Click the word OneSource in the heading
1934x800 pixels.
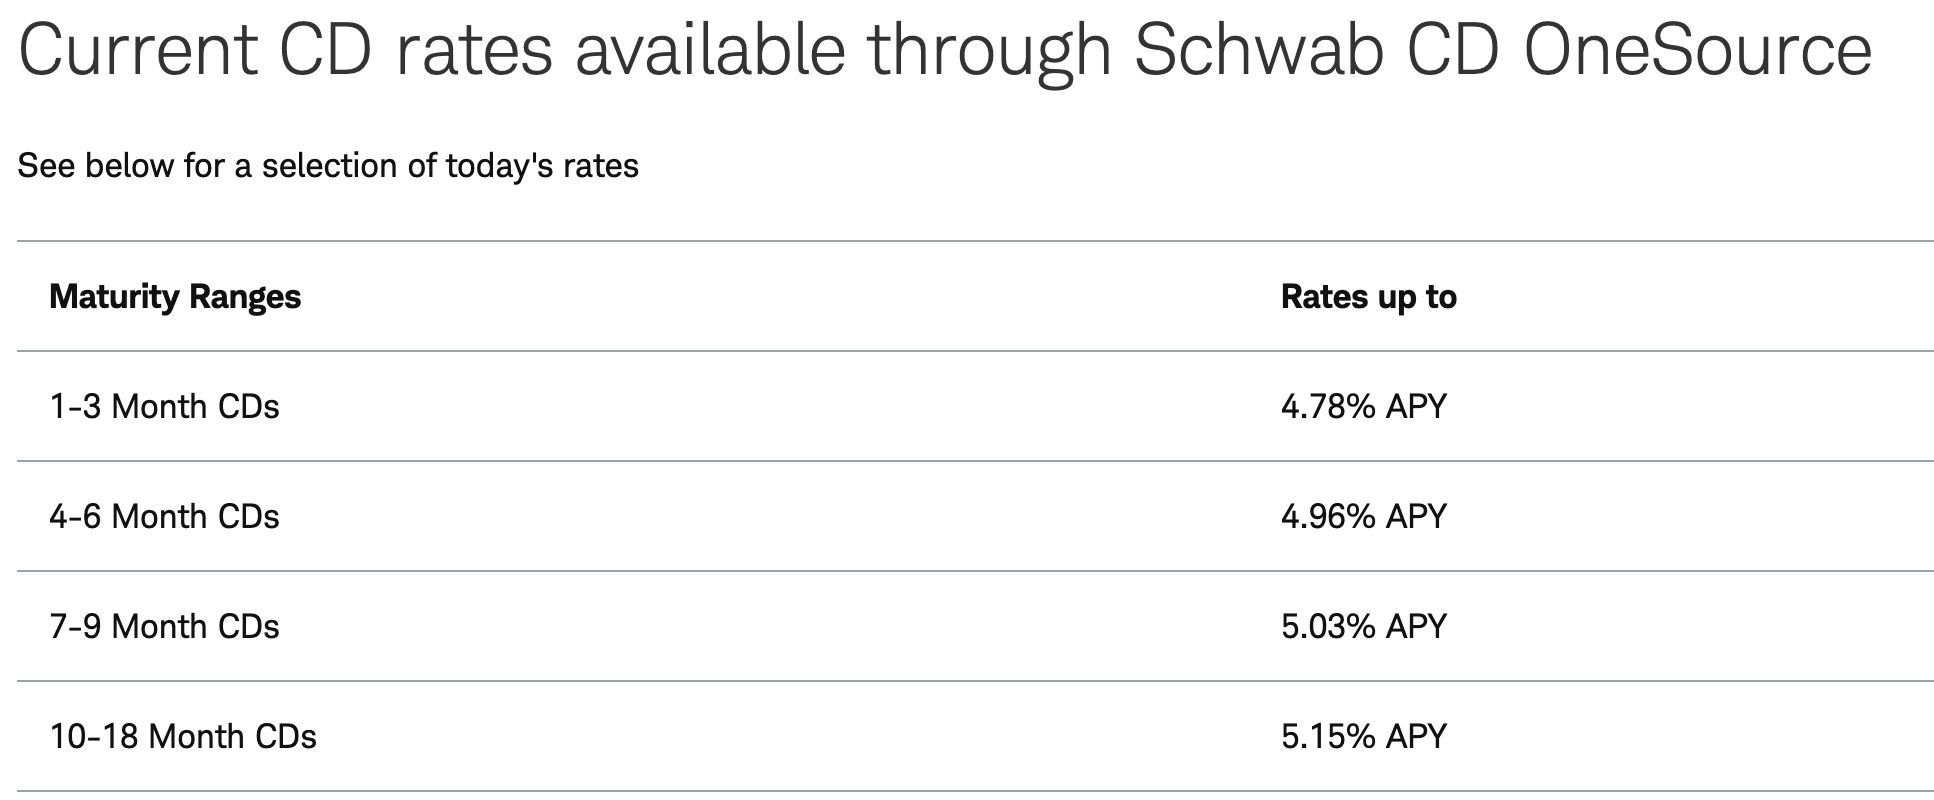coord(1697,49)
